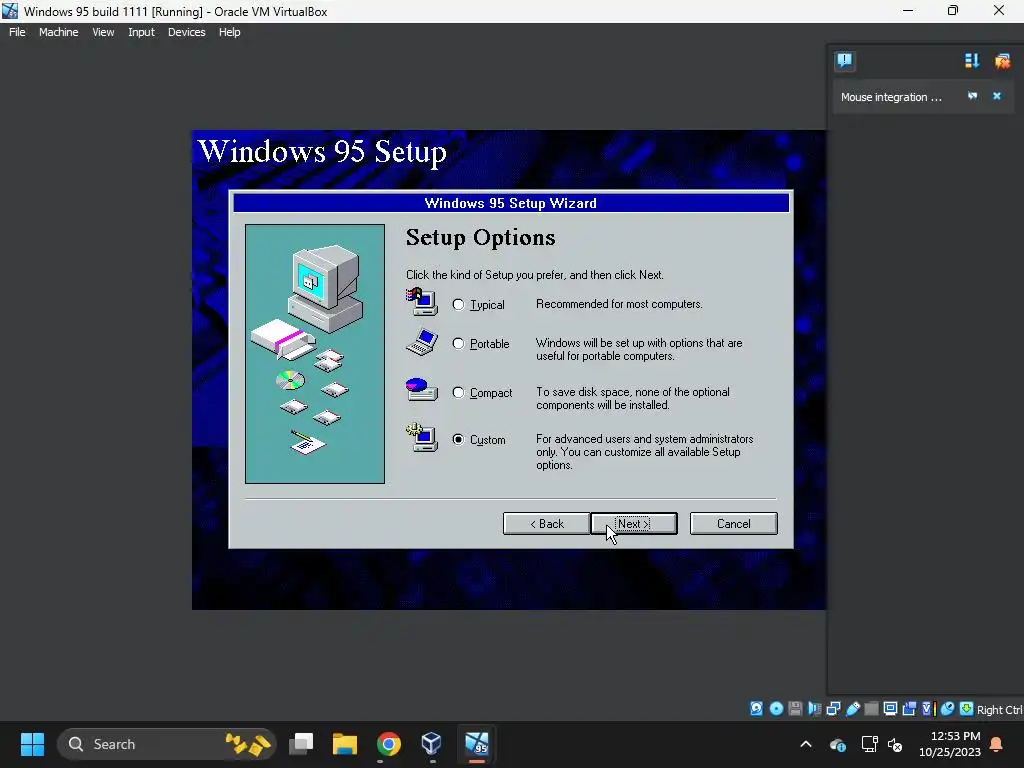Image resolution: width=1024 pixels, height=768 pixels.
Task: Click the 'Right Ctrl' host key label
Action: pos(999,710)
